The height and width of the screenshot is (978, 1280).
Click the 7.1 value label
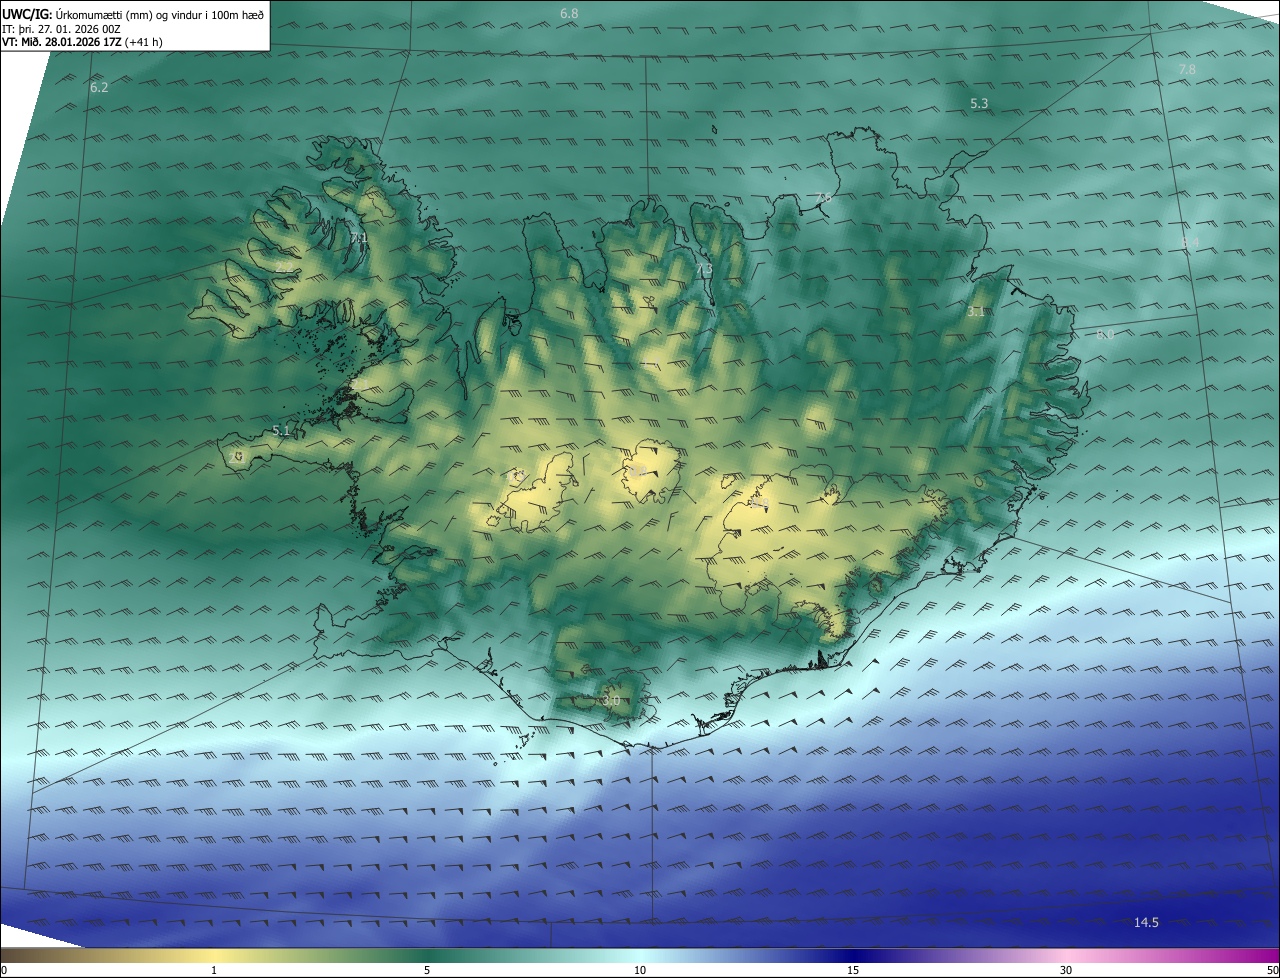359,238
